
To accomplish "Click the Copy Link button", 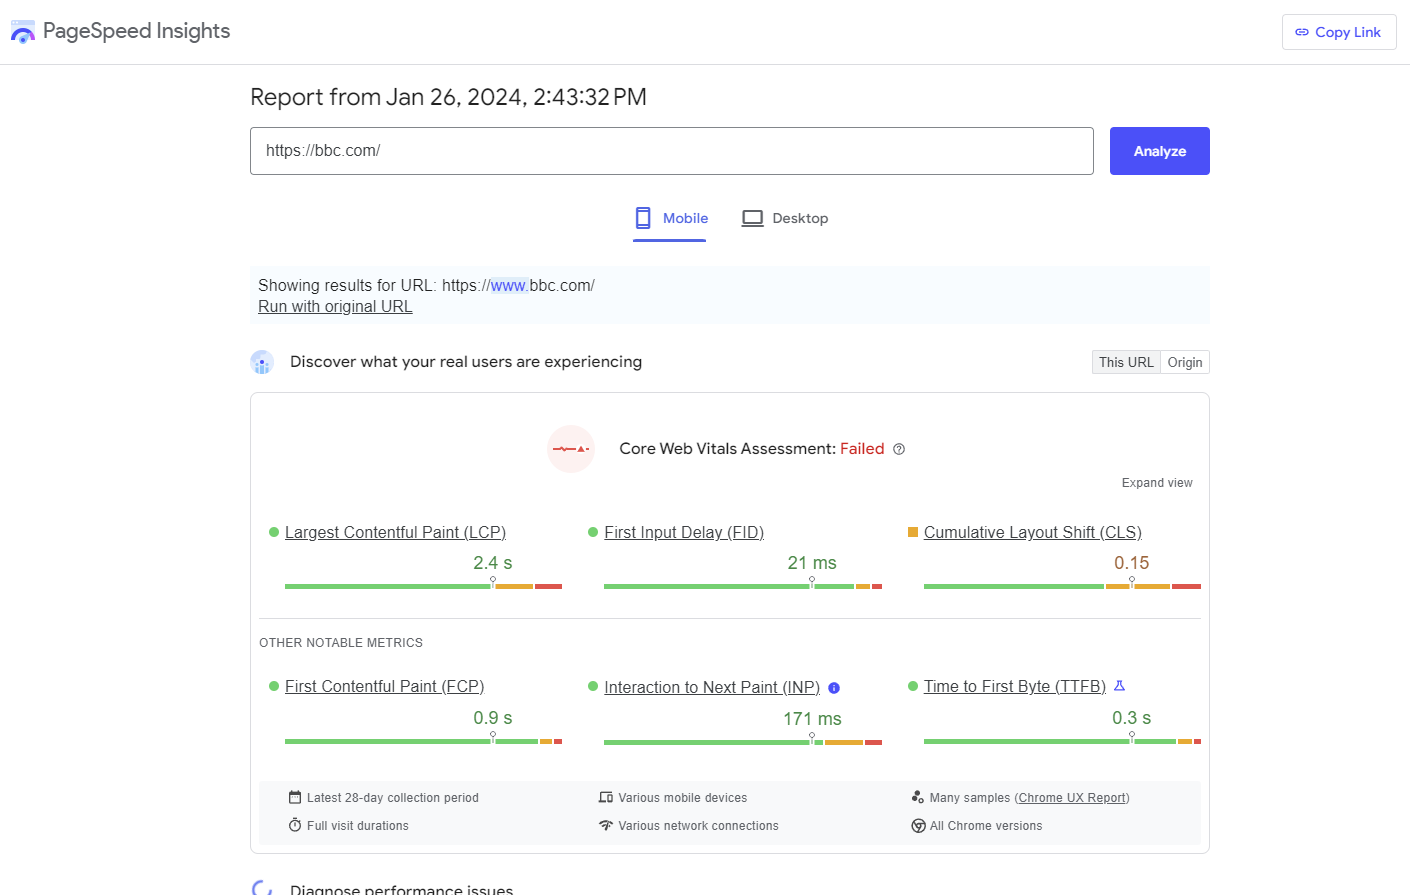I will click(x=1339, y=32).
